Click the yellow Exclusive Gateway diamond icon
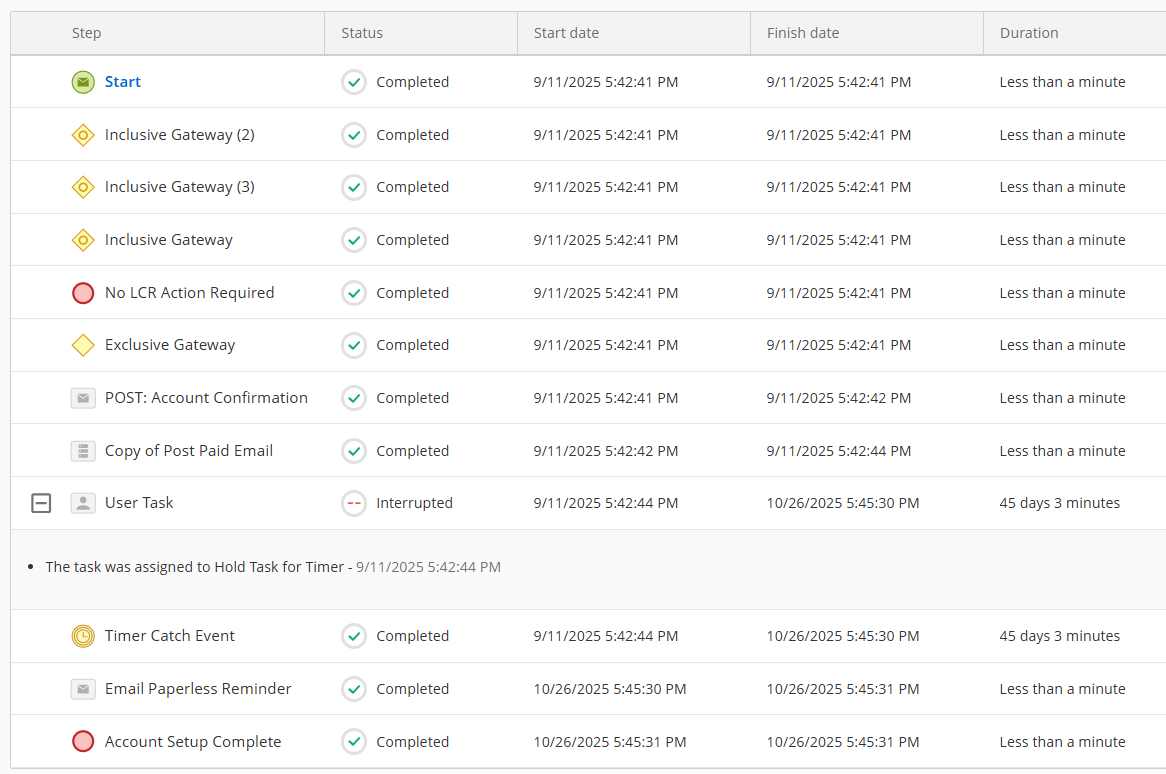 83,345
